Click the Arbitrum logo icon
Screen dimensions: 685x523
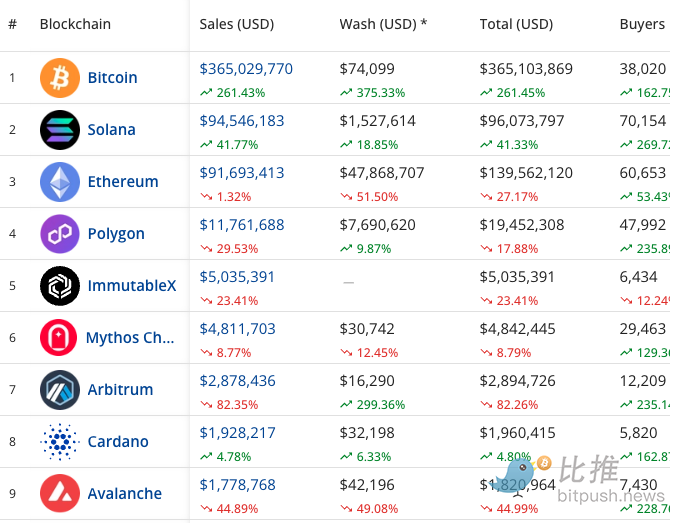click(x=59, y=390)
